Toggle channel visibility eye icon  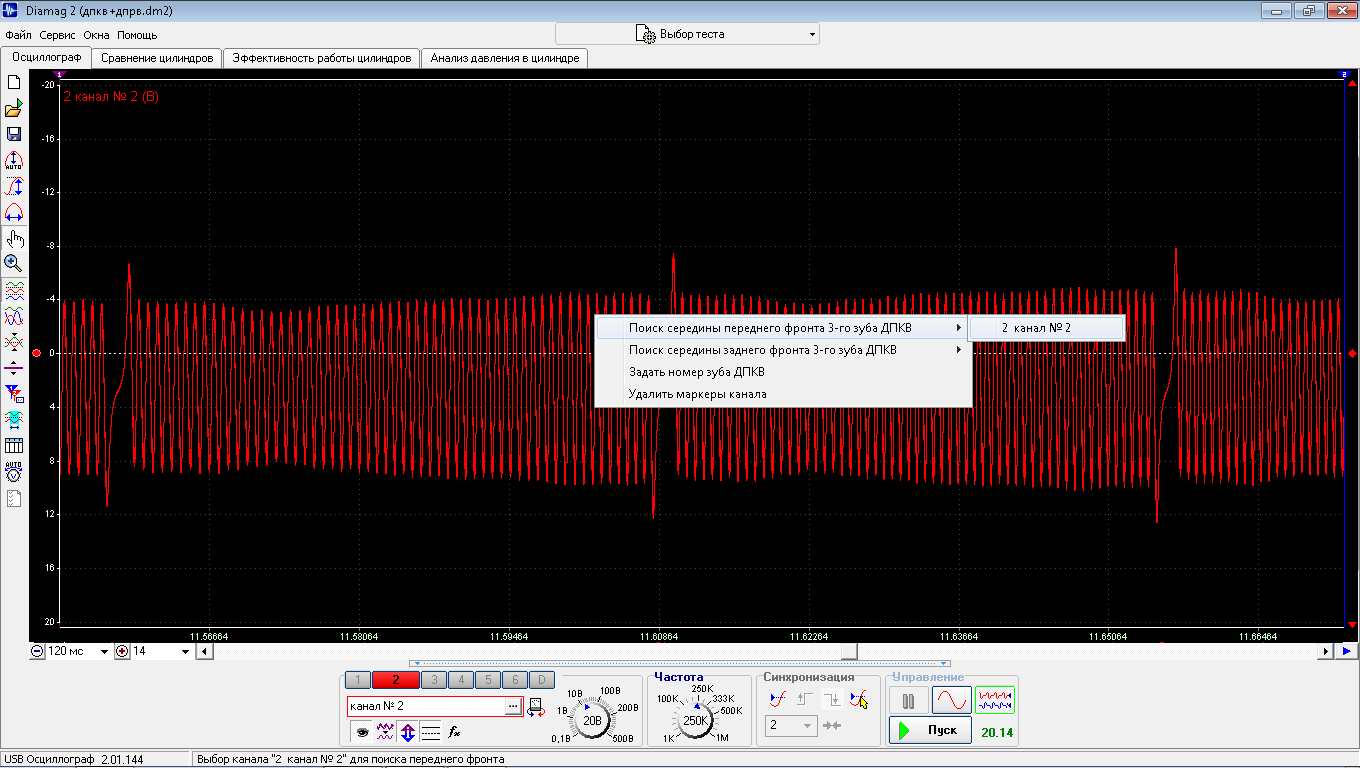point(361,732)
